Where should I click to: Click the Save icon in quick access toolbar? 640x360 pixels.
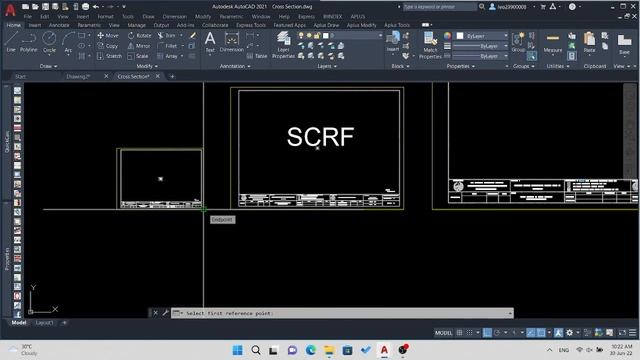(45, 7)
